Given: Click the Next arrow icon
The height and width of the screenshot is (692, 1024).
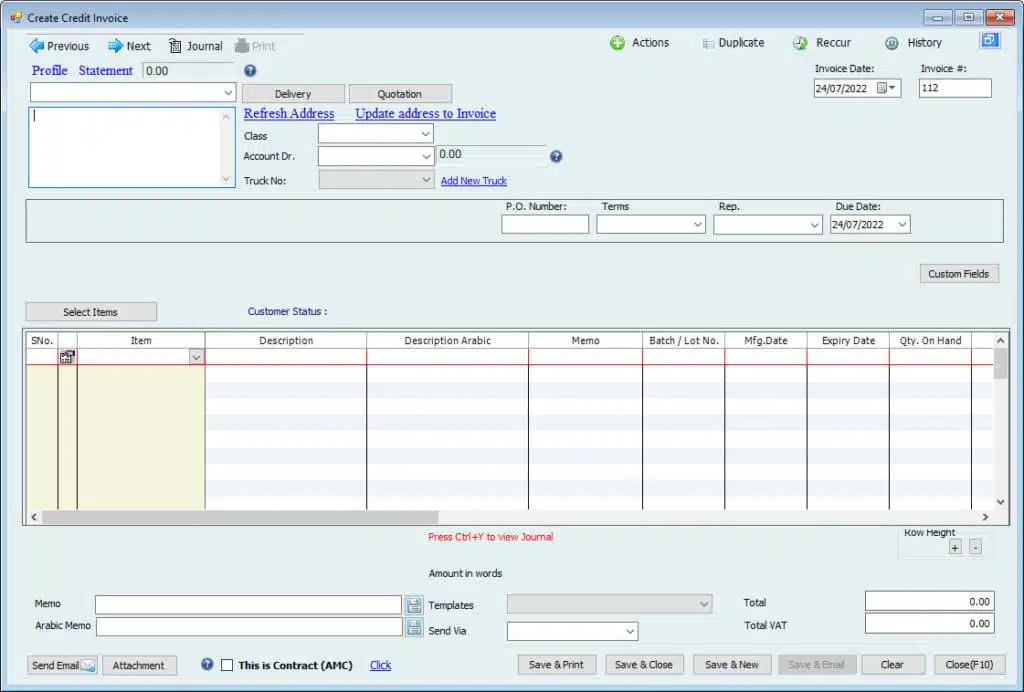Looking at the screenshot, I should point(115,45).
